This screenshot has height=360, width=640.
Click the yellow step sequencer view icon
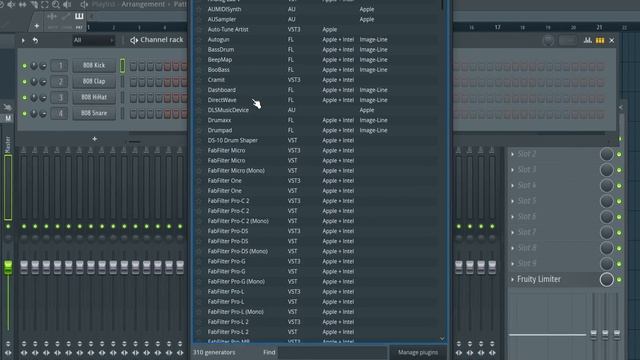coord(600,40)
